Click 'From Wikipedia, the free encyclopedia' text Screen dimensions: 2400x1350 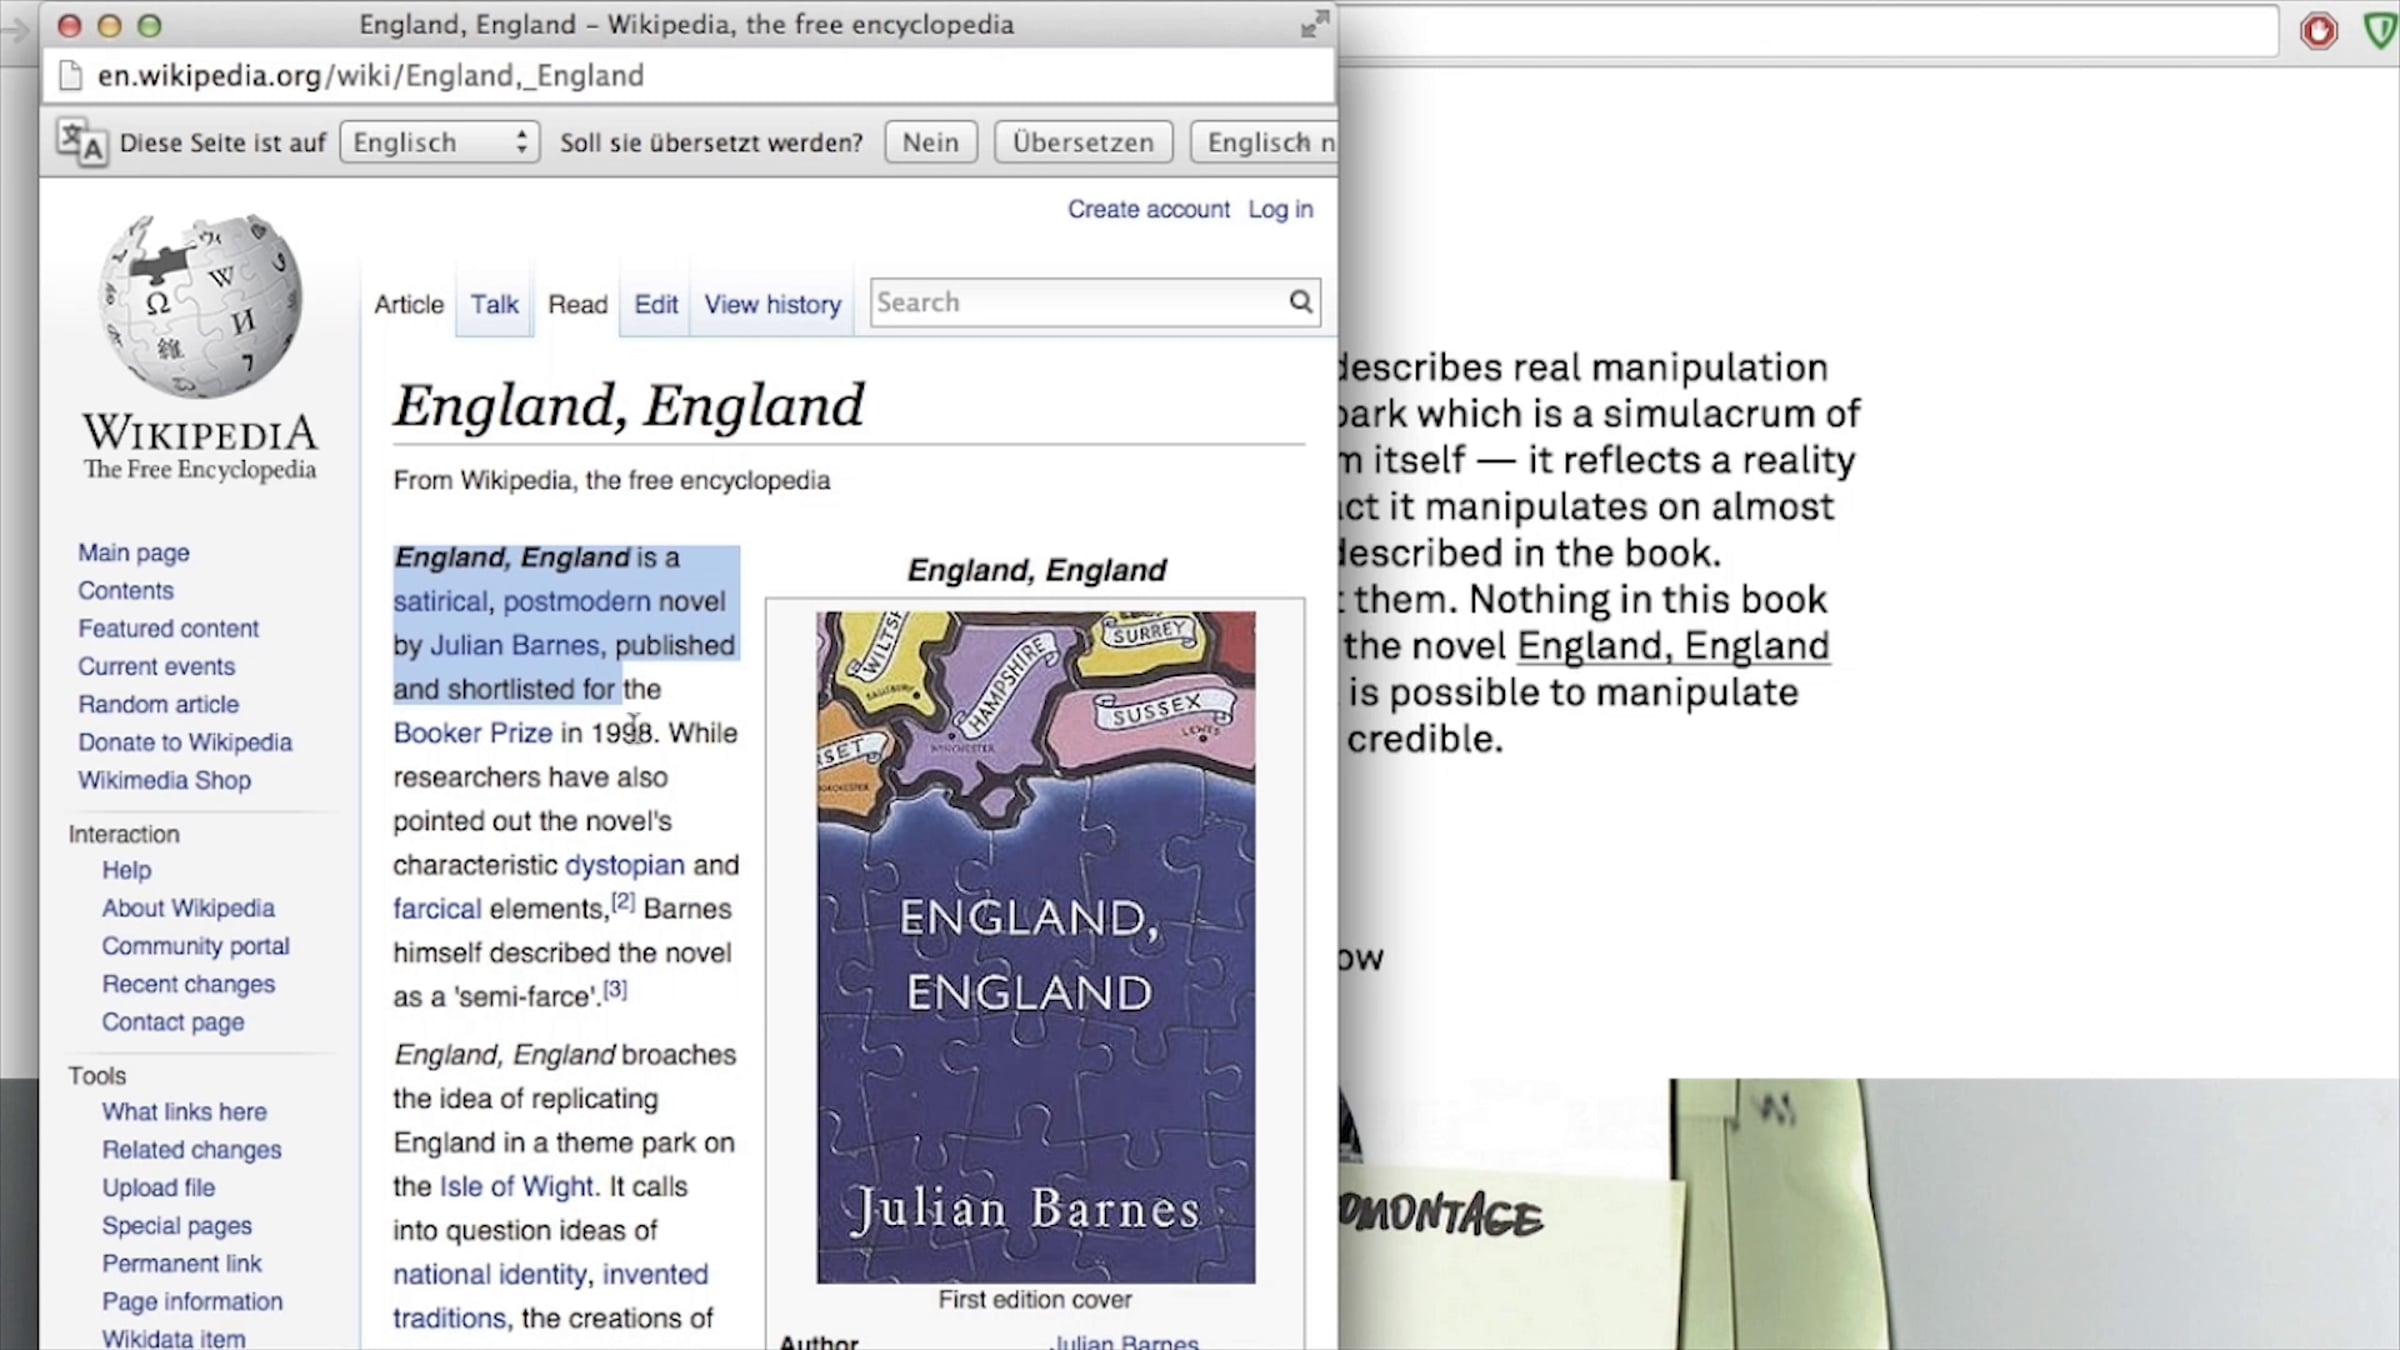611,481
